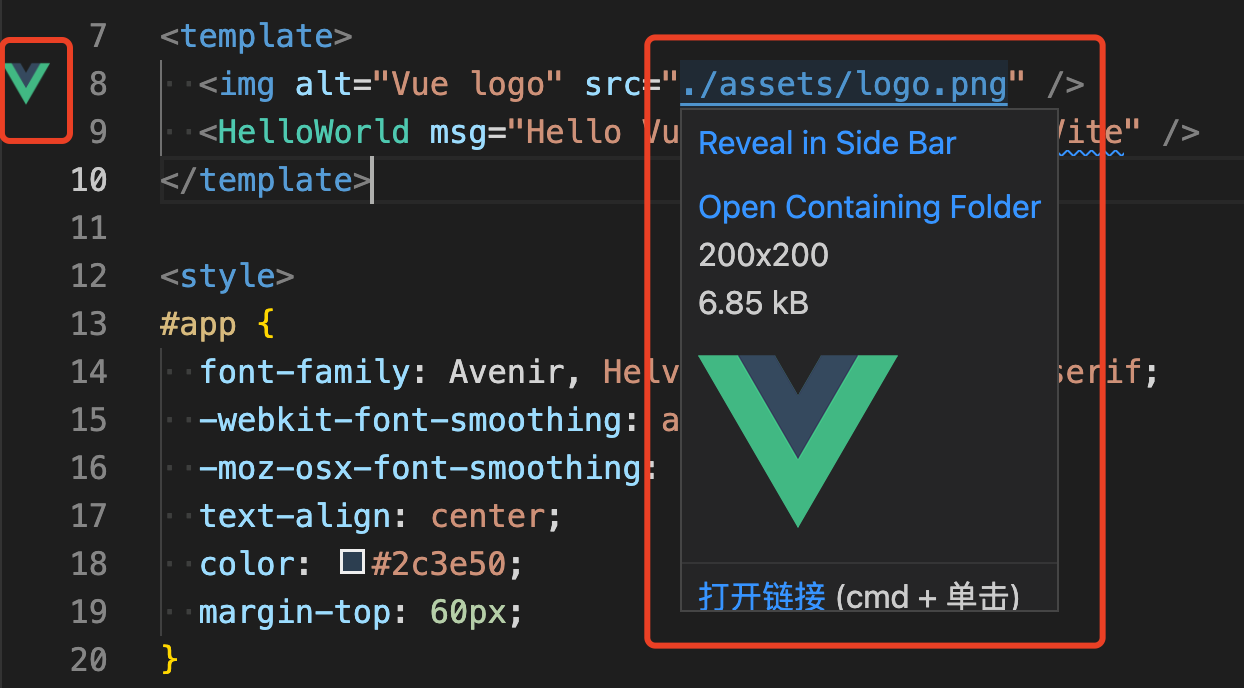Click line number 20 in gutter
Screen dimensions: 1244x688
[89, 659]
